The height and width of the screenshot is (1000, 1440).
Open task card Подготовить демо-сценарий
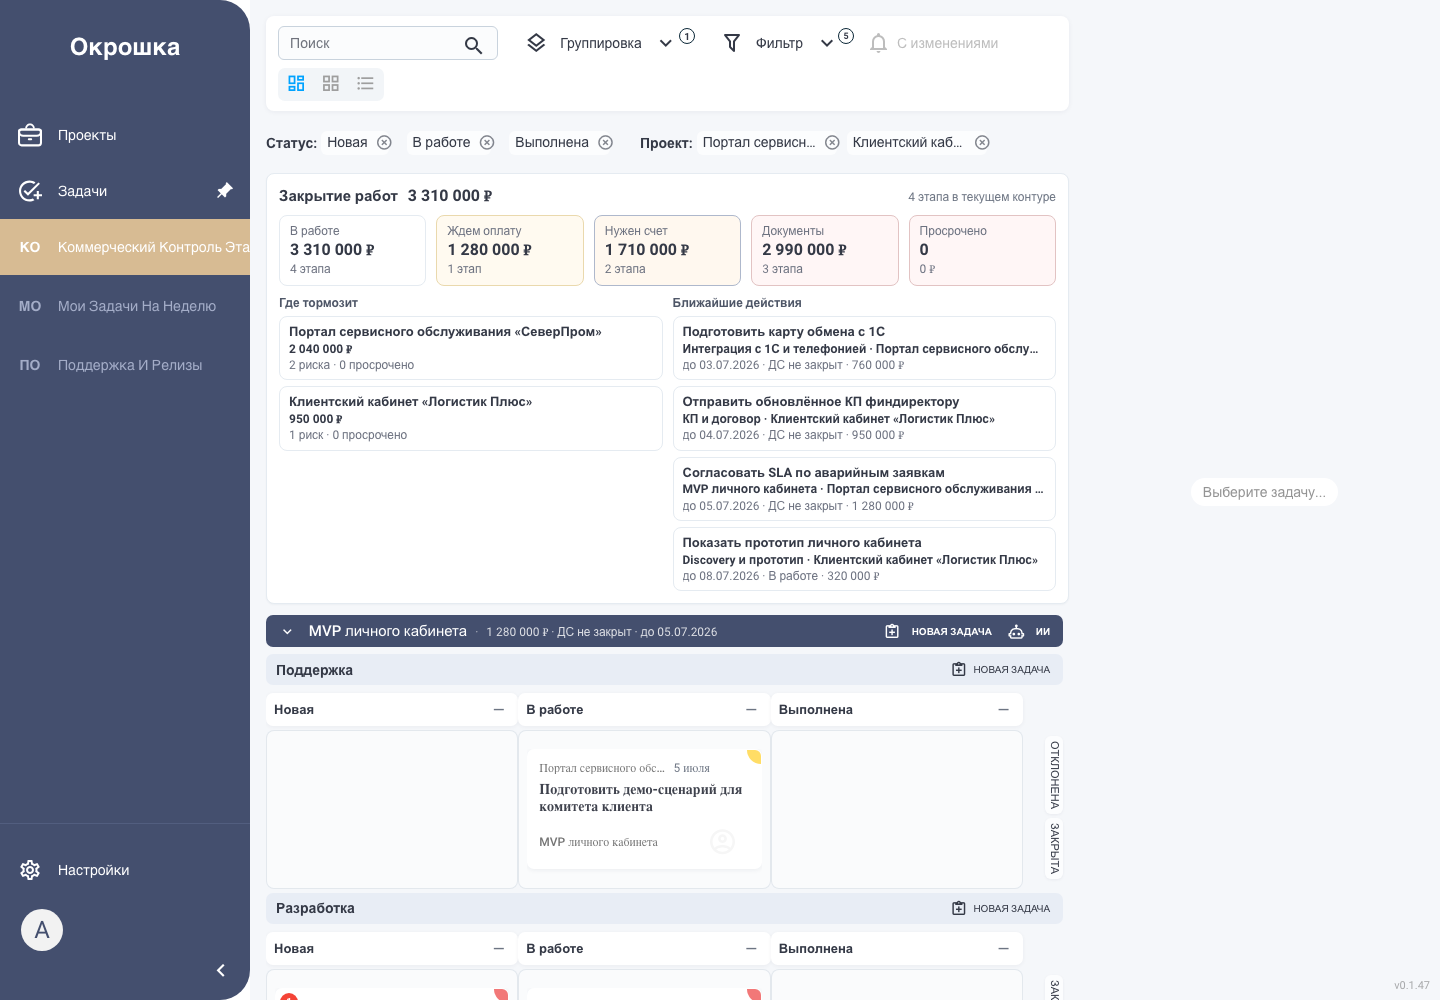pos(644,809)
